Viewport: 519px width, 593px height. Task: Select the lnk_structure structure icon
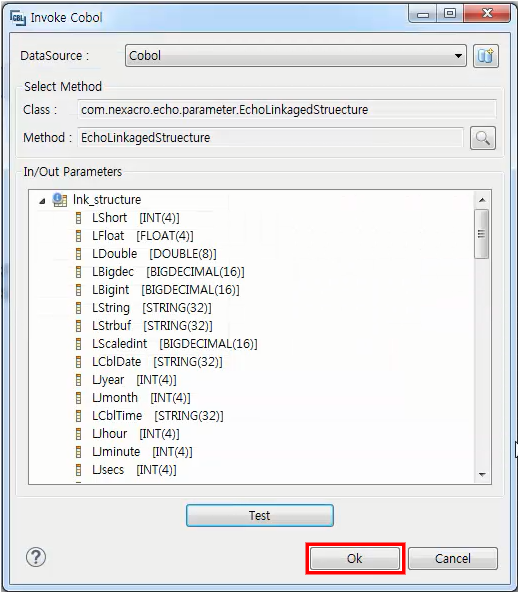click(x=60, y=200)
